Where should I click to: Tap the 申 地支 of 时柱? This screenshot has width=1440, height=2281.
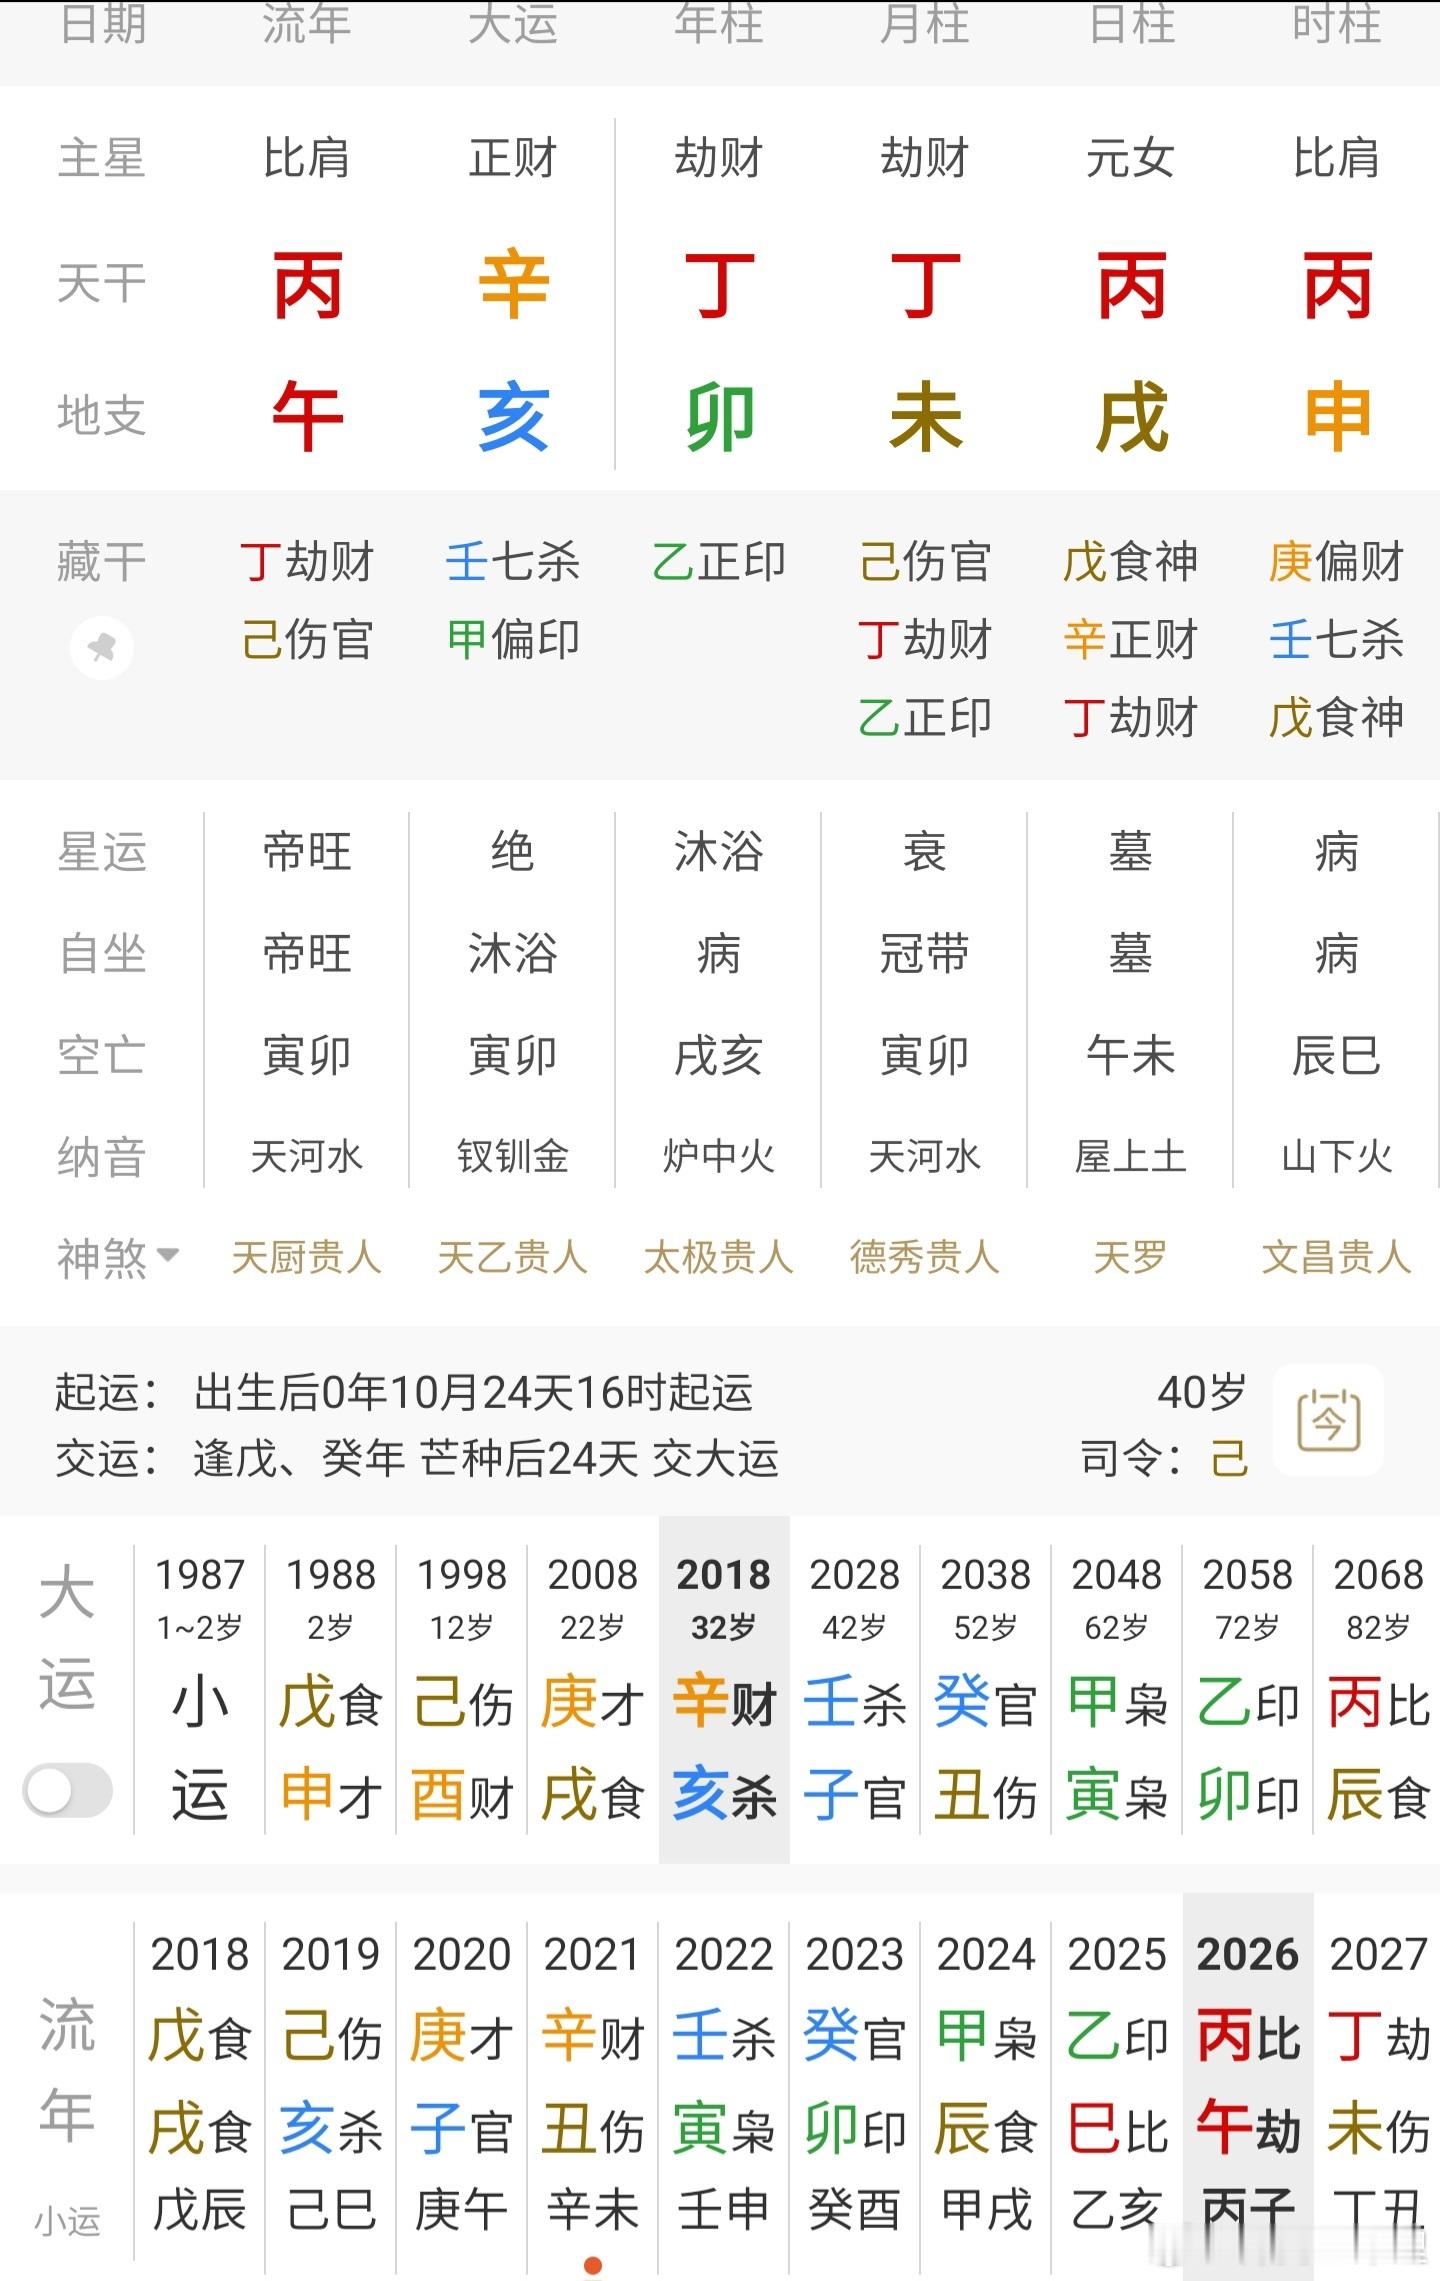tap(1338, 416)
